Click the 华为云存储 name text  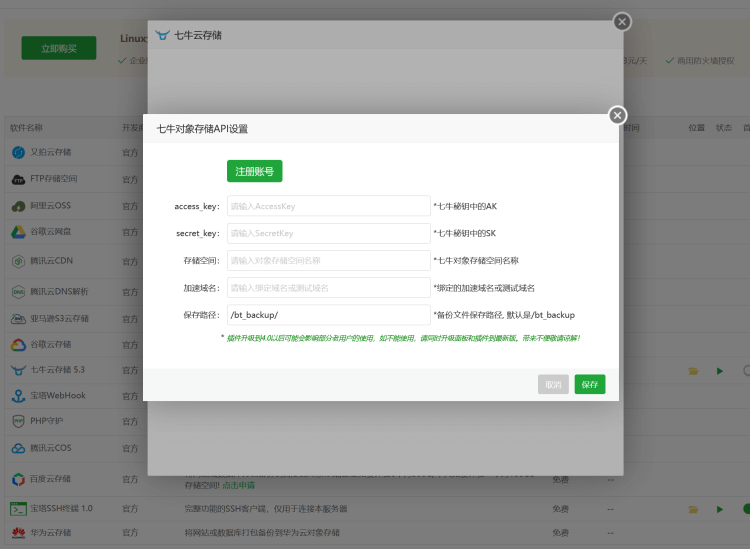click(51, 532)
